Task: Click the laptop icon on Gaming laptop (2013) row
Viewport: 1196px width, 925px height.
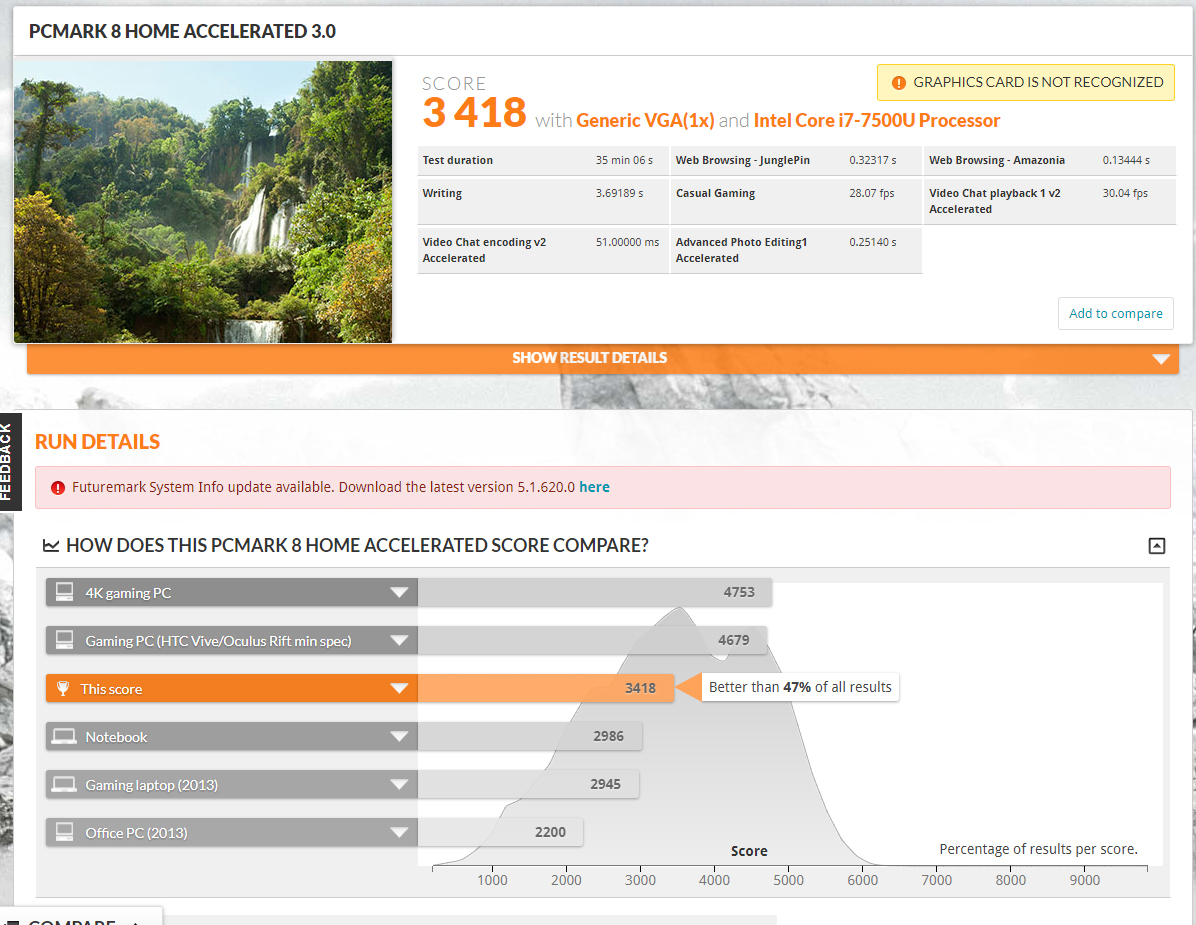Action: tap(63, 784)
